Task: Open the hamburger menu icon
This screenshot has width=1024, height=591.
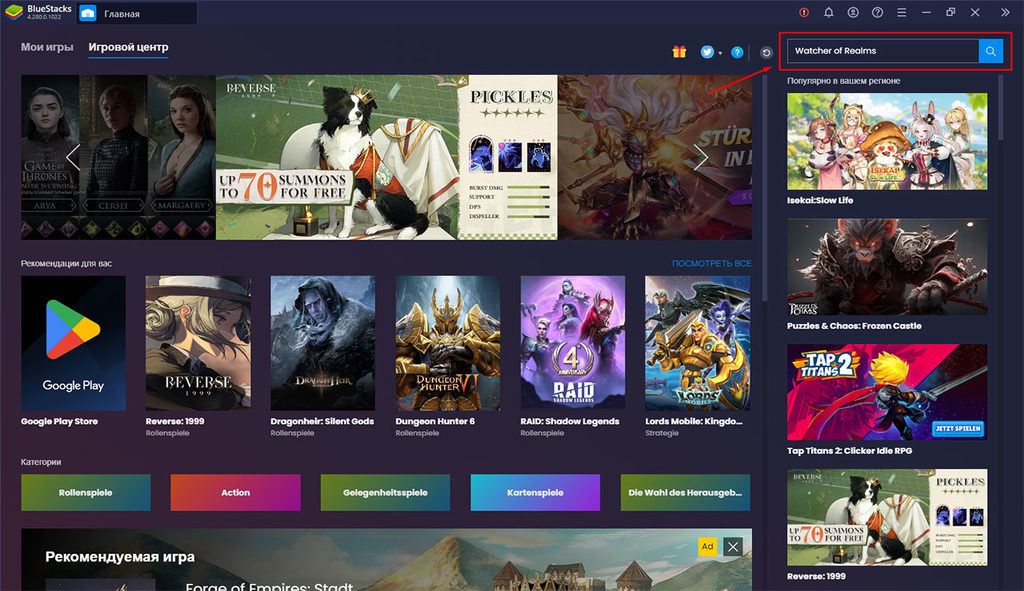Action: [x=901, y=12]
